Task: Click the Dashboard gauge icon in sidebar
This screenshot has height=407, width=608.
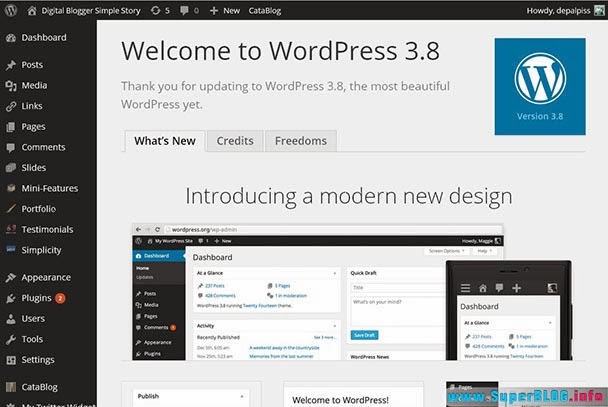Action: (x=11, y=38)
